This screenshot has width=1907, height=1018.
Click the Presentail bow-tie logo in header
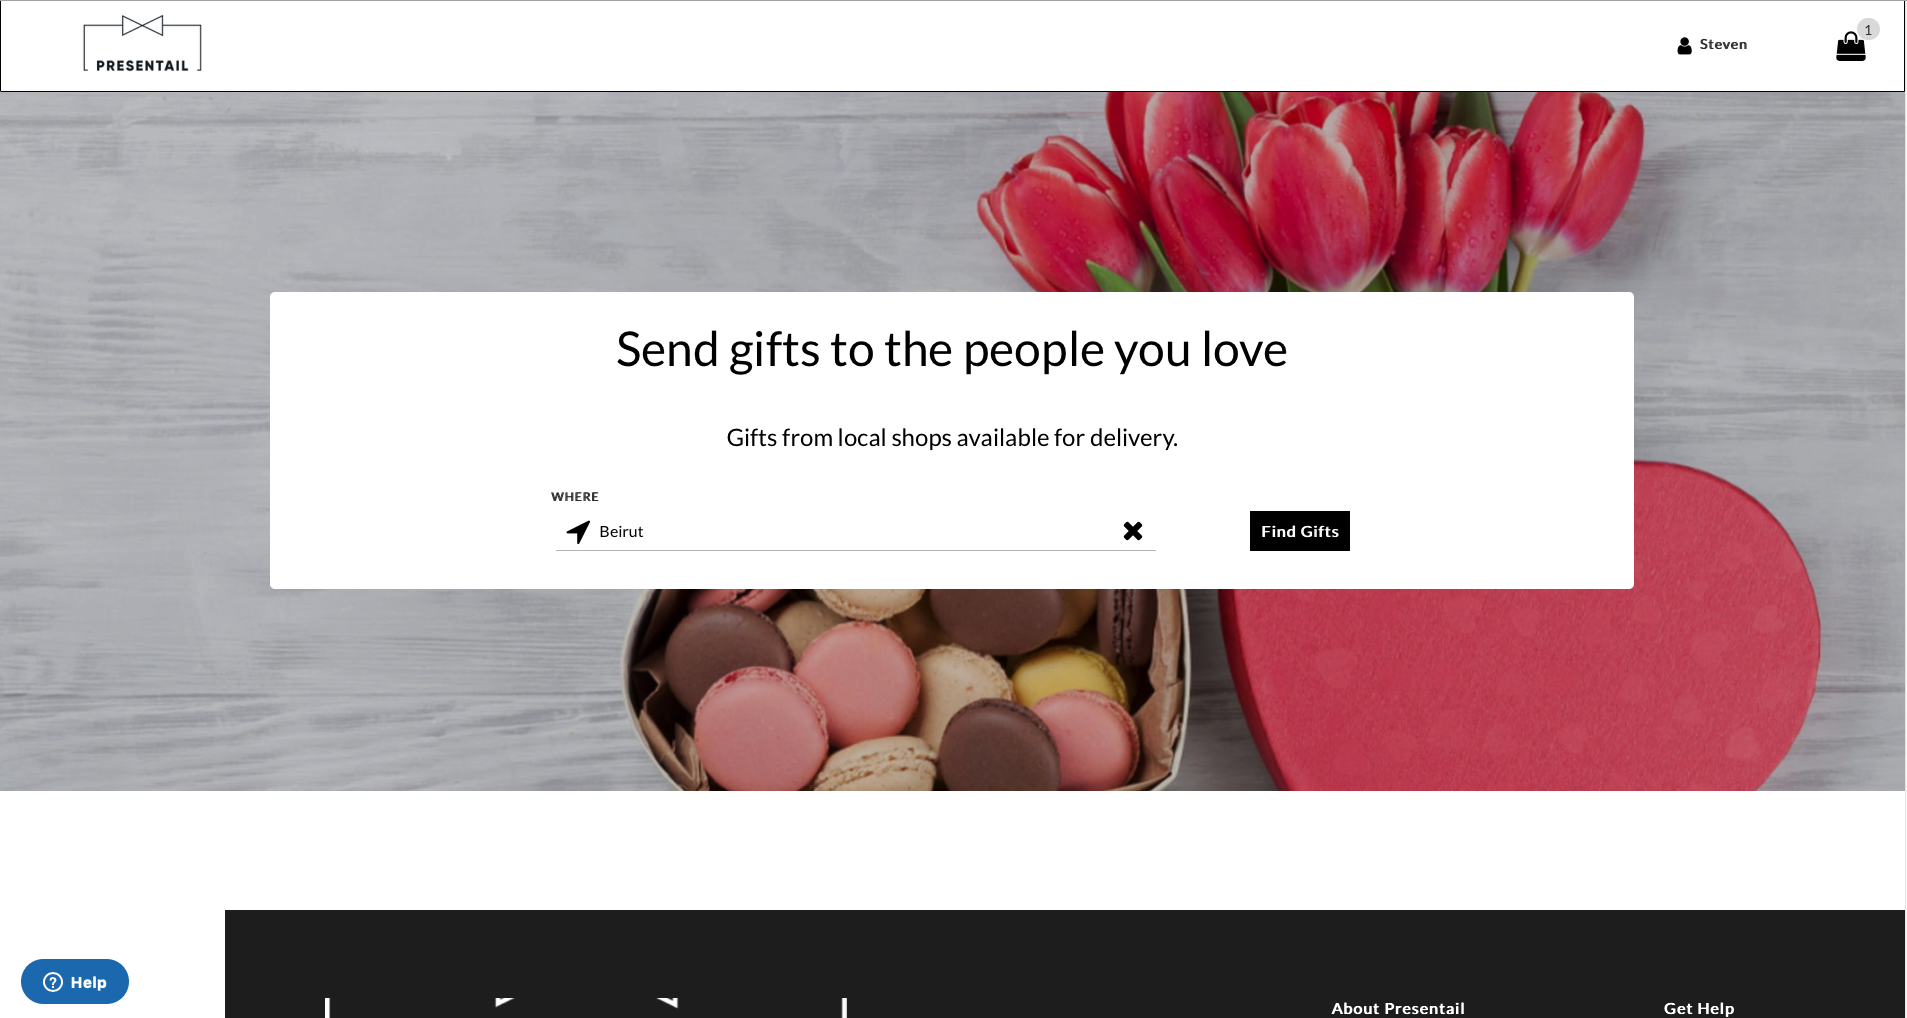coord(142,45)
